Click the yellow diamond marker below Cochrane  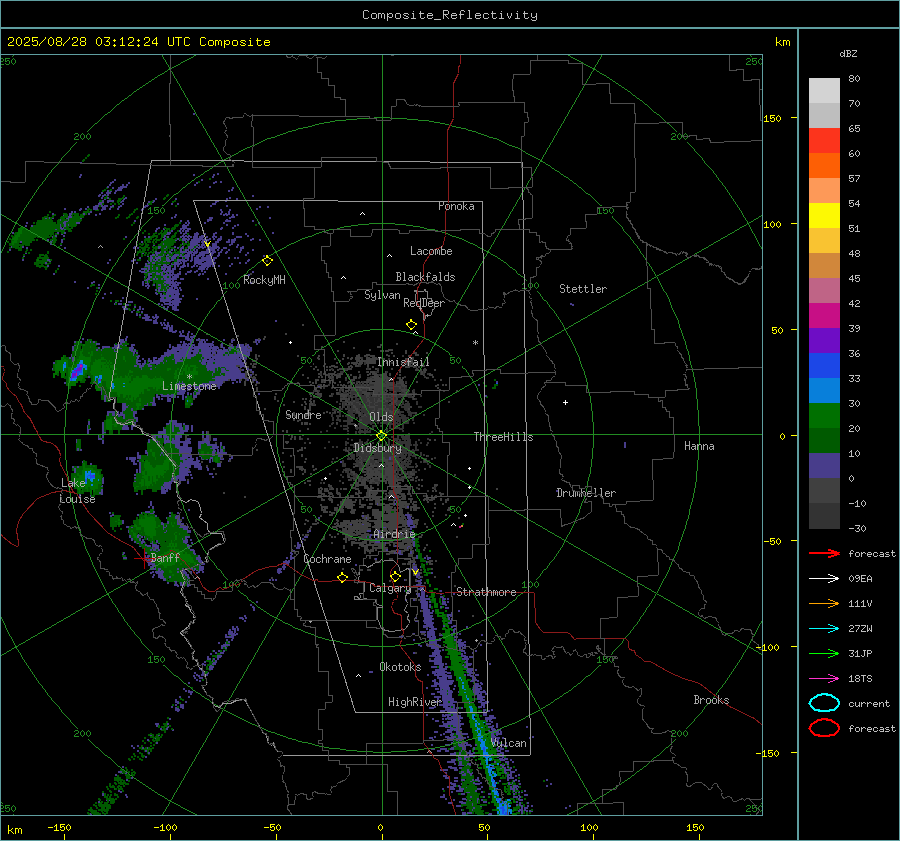tap(342, 577)
